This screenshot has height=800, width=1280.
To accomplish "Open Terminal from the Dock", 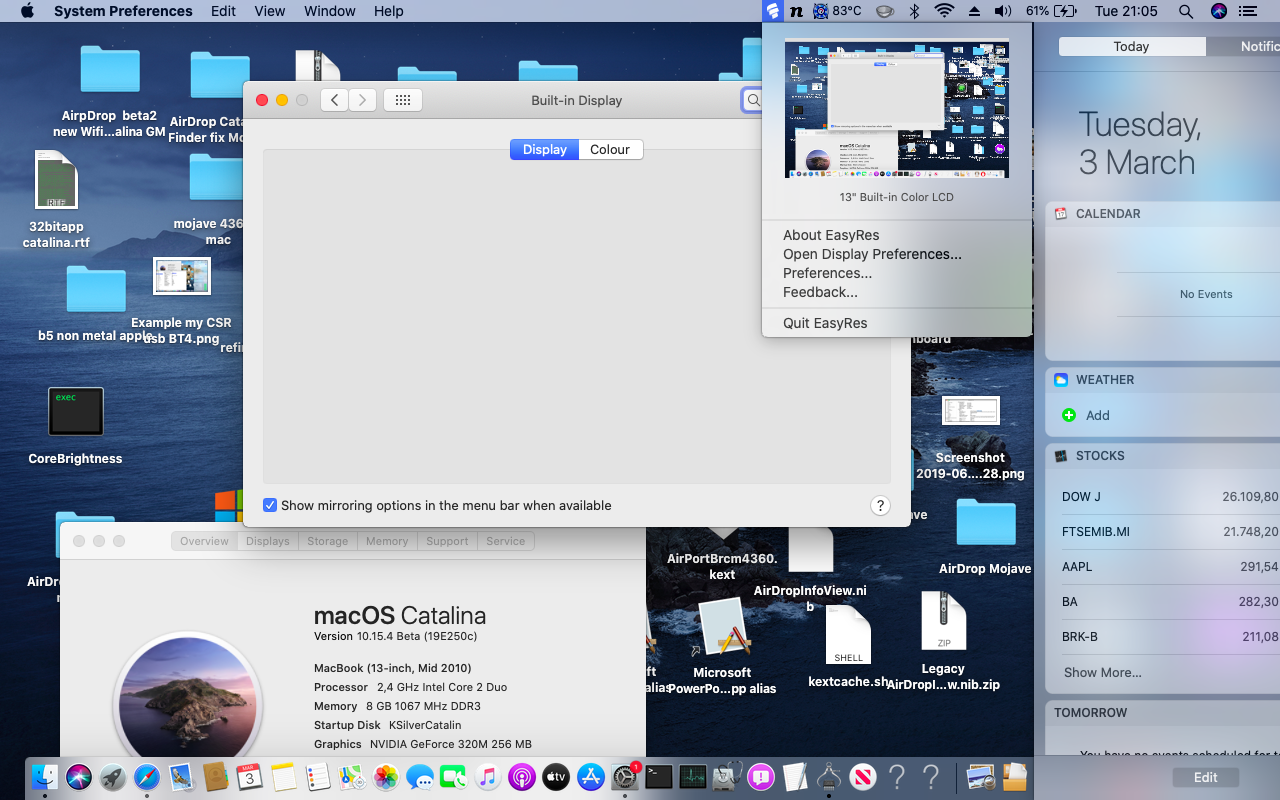I will click(658, 776).
